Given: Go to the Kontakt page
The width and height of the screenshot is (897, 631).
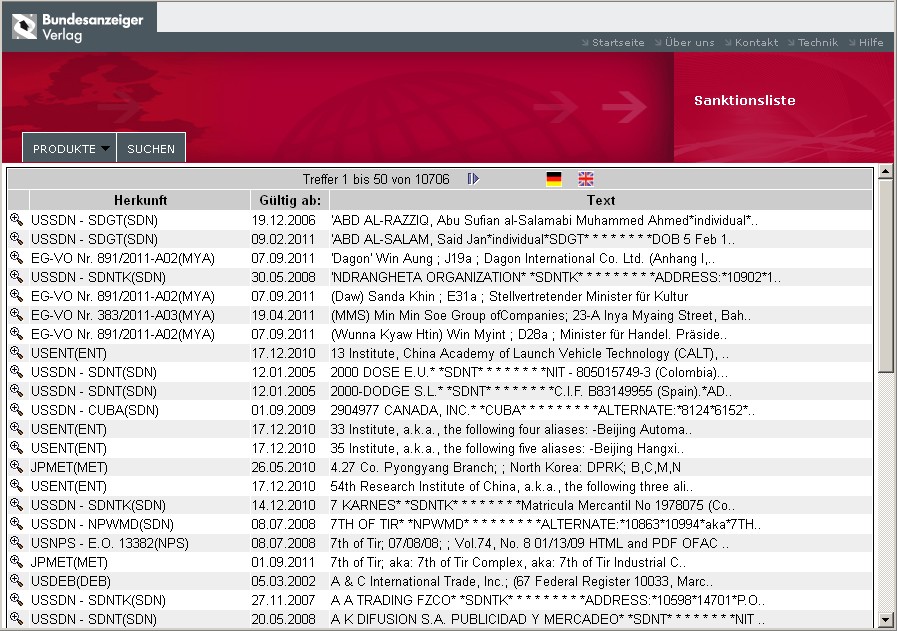Looking at the screenshot, I should tap(756, 43).
